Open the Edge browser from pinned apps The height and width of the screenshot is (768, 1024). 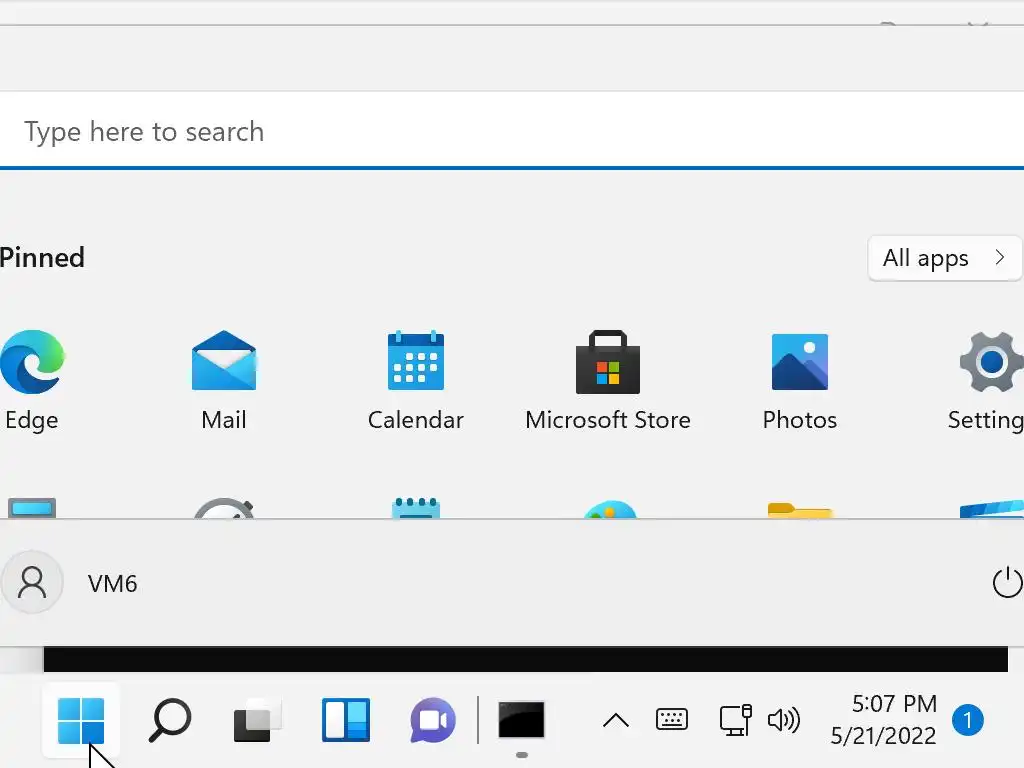(x=32, y=380)
